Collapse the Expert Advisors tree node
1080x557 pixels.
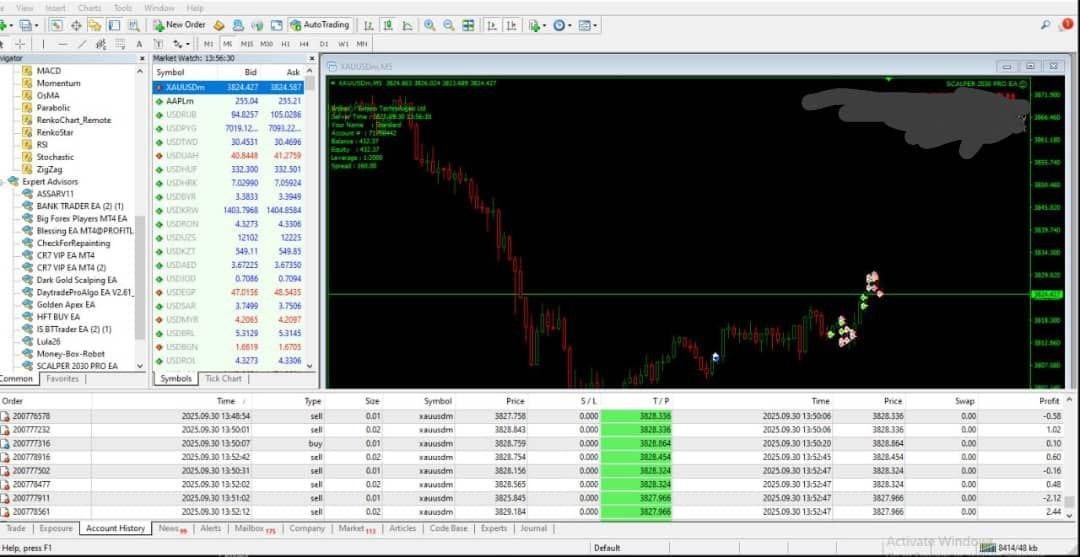click(3, 182)
